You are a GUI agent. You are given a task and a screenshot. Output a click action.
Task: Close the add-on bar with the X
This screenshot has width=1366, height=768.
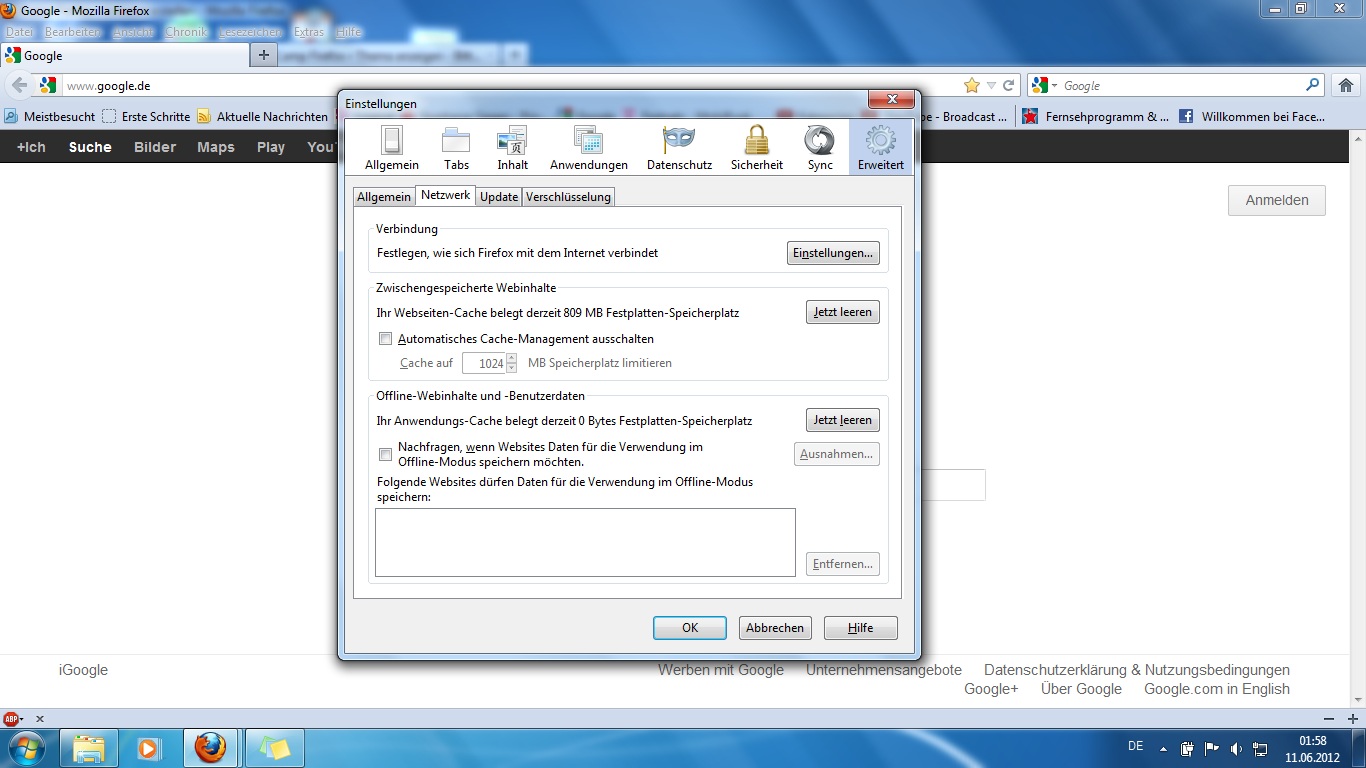[x=40, y=718]
